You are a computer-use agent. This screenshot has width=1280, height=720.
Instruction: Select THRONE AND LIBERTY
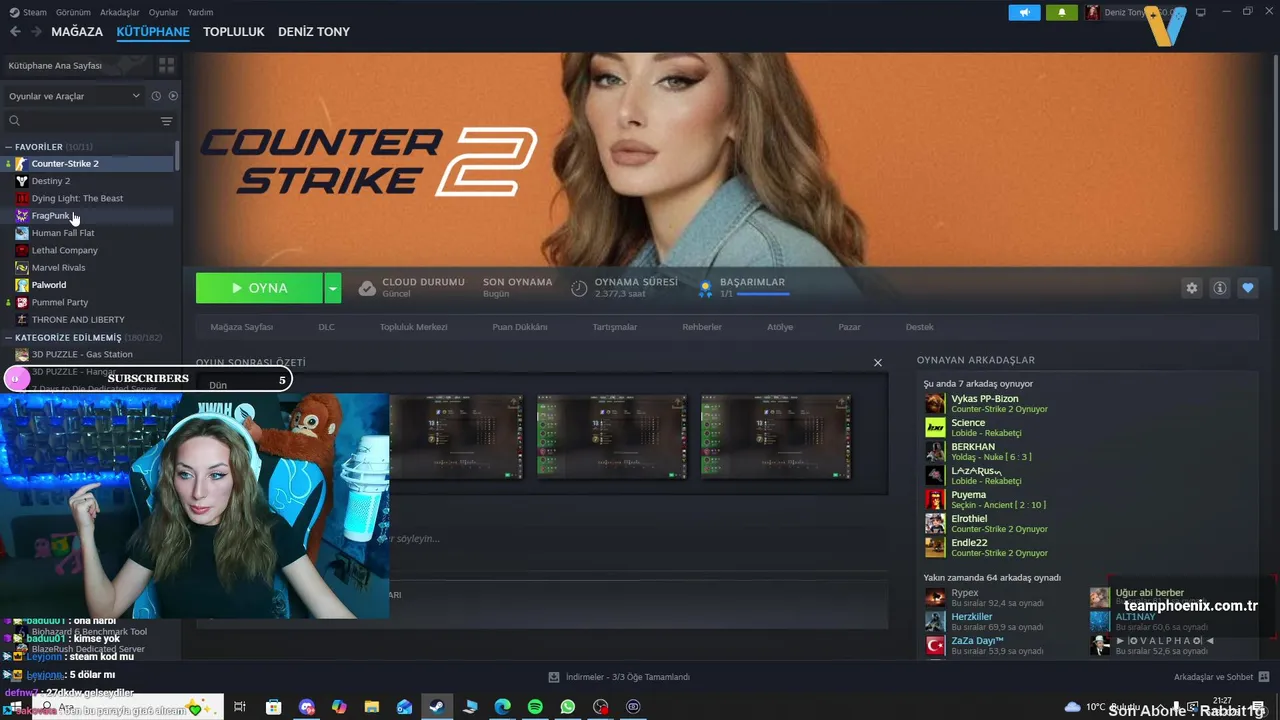(90, 320)
